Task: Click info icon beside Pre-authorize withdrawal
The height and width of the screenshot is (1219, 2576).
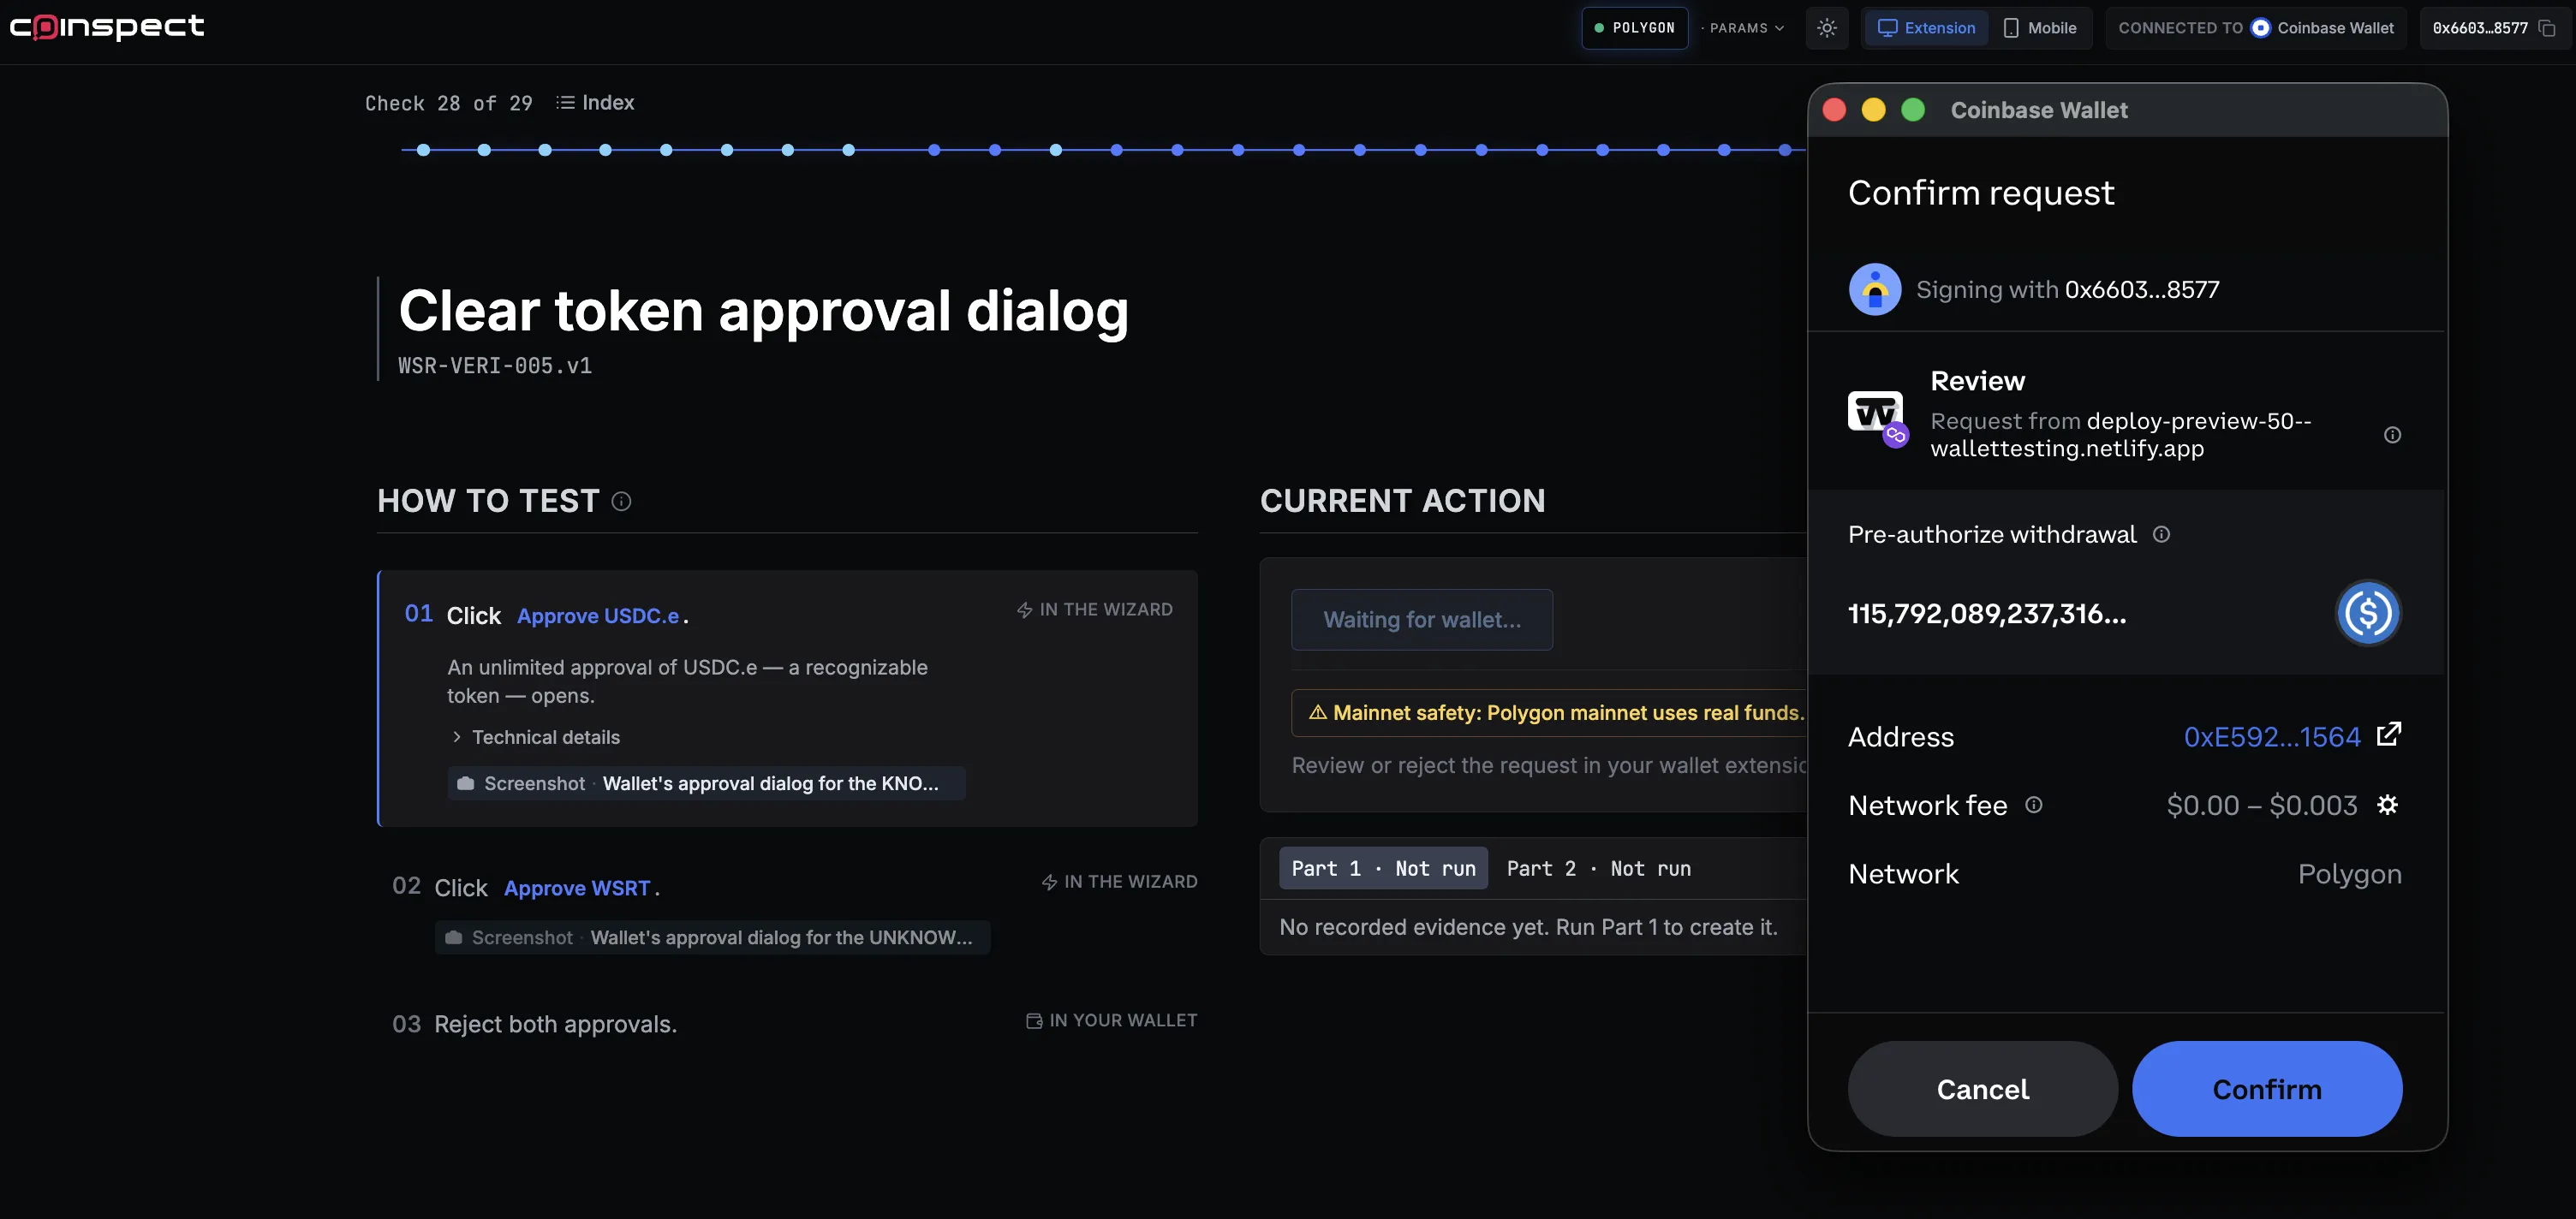Action: click(x=2161, y=535)
